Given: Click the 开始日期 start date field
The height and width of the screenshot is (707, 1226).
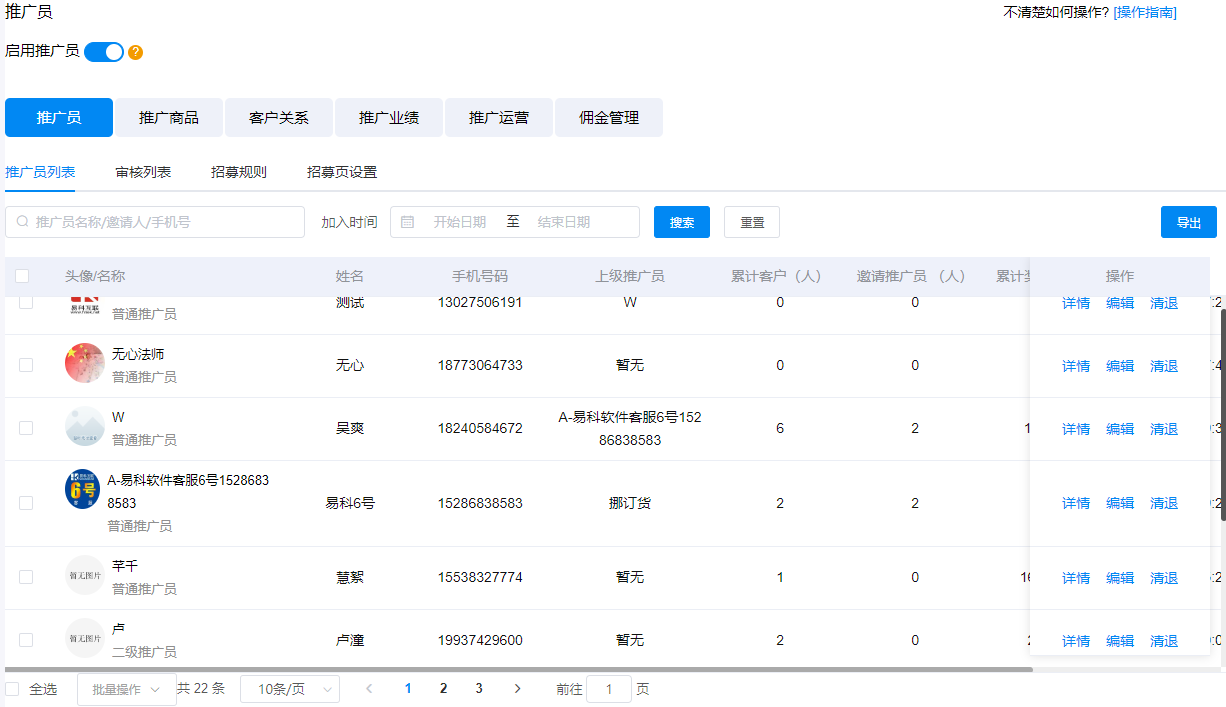Looking at the screenshot, I should pyautogui.click(x=459, y=222).
